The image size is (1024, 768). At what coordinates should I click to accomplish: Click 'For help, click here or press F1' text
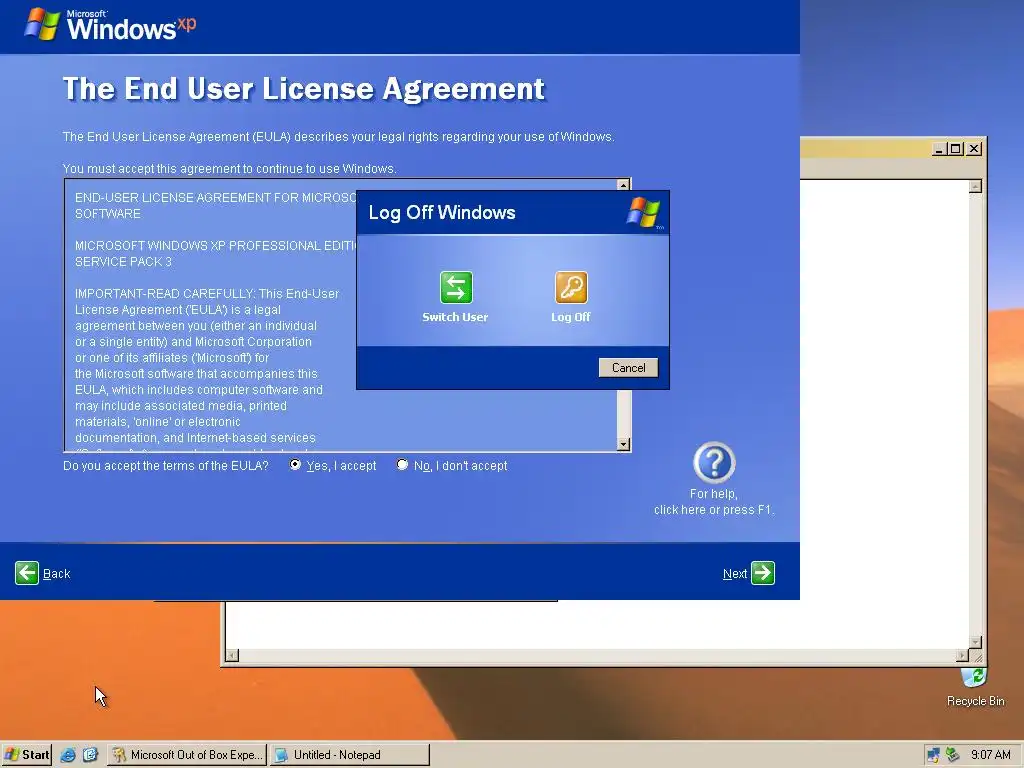(714, 502)
